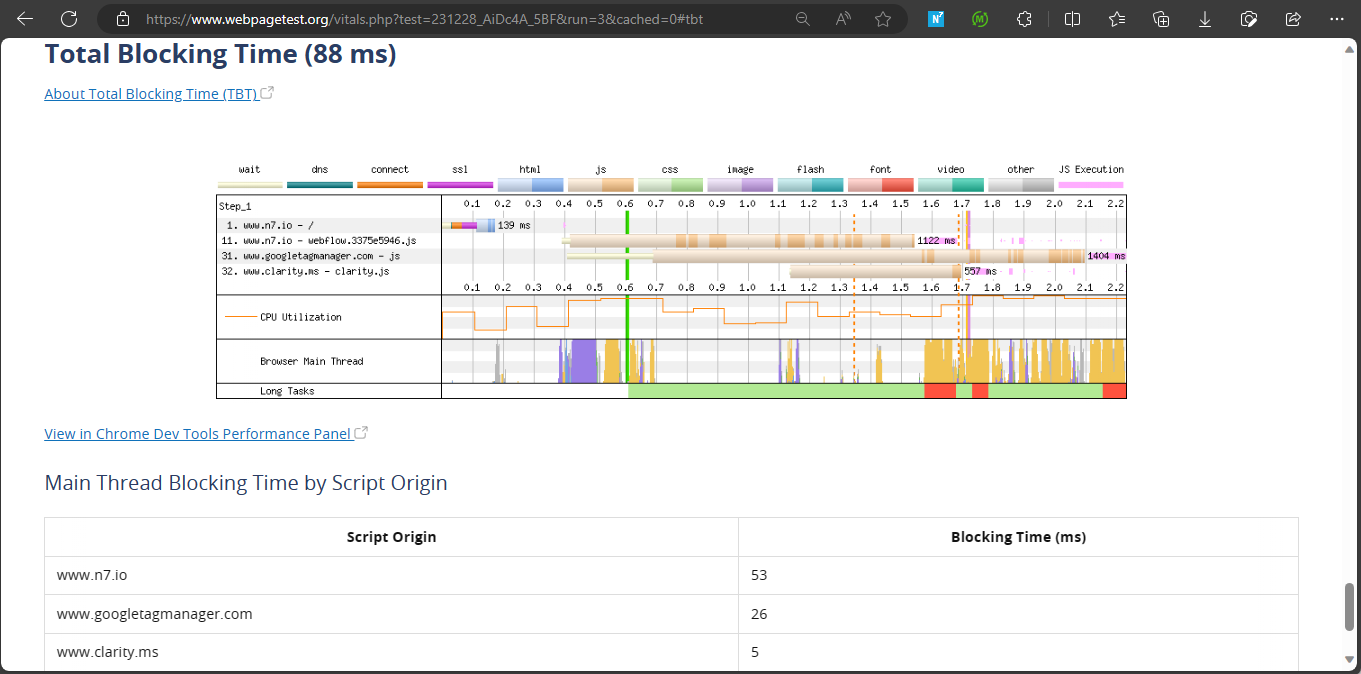Open the N7 browser extension
1361x674 pixels.
[936, 19]
